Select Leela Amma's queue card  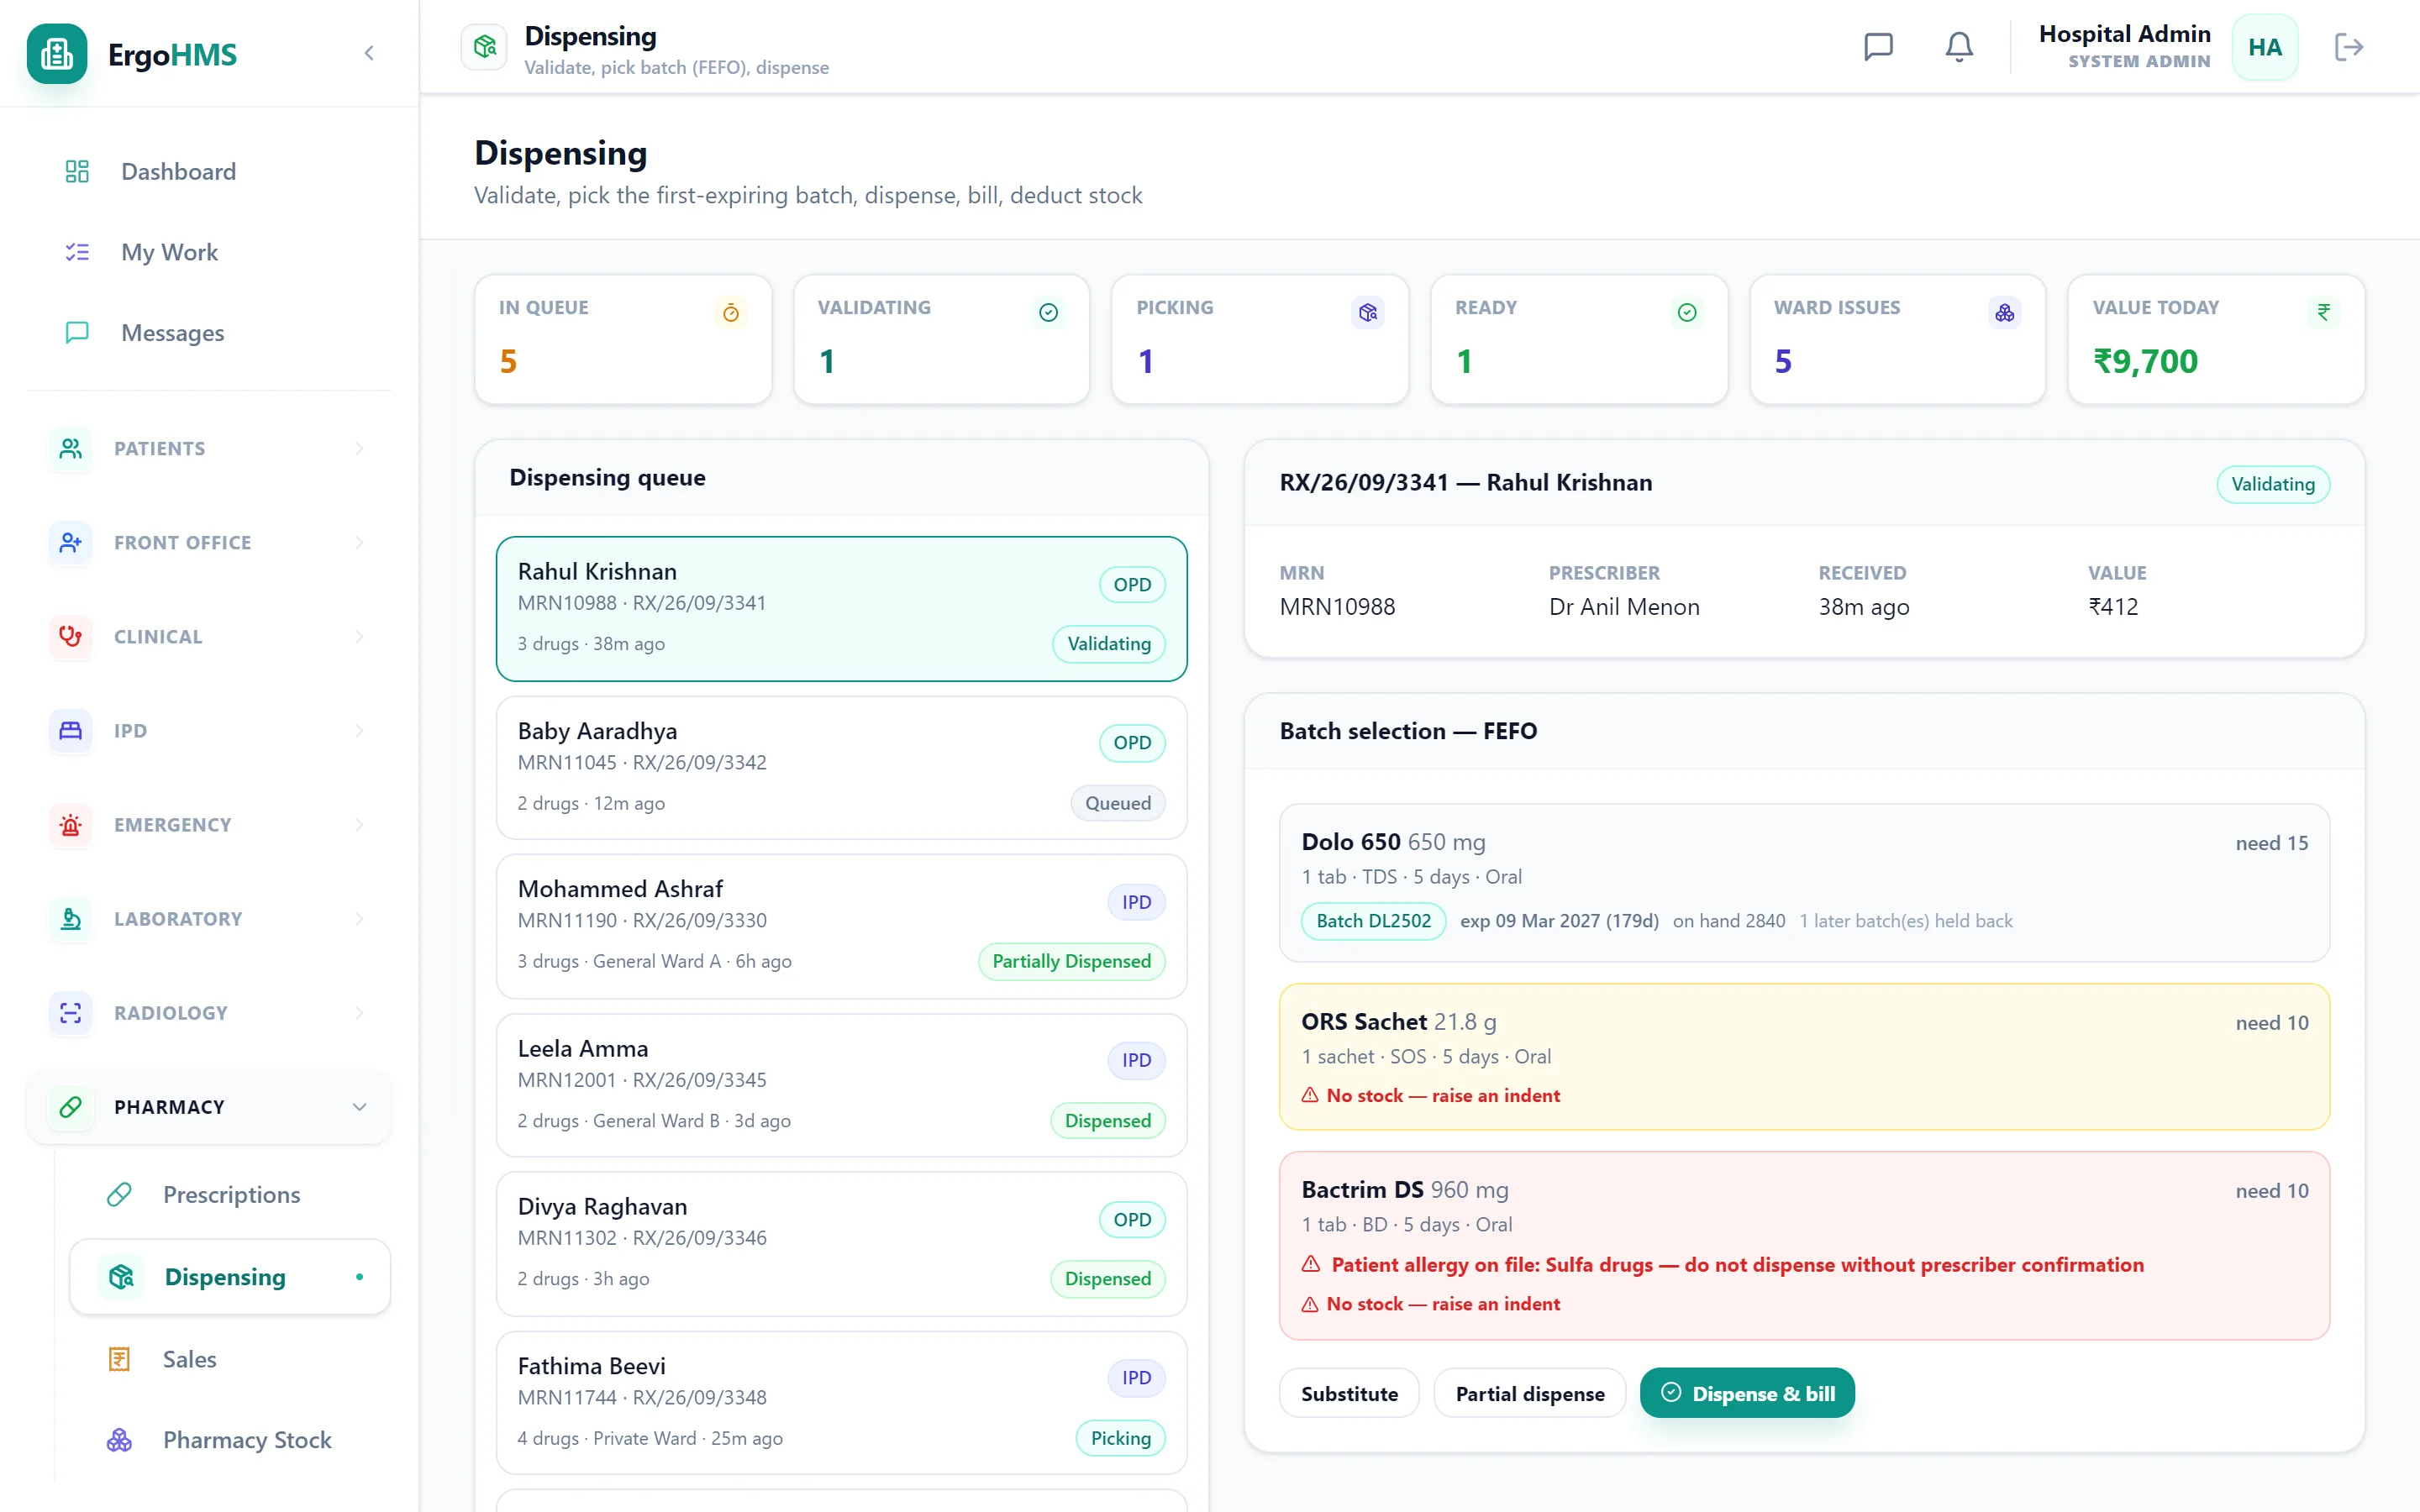841,1085
